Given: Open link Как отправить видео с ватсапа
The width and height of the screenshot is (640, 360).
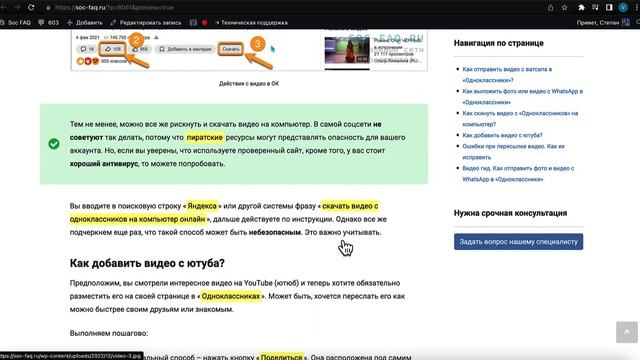Looking at the screenshot, I should [507, 75].
